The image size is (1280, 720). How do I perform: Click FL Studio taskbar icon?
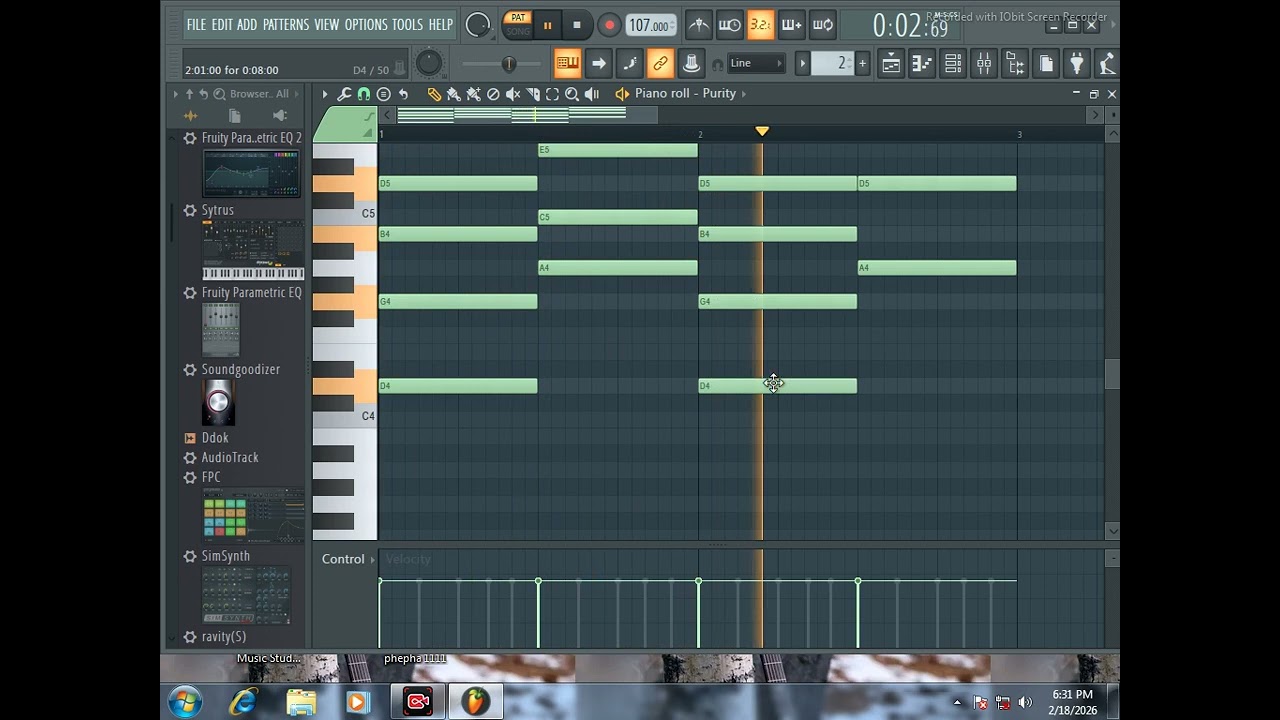pyautogui.click(x=476, y=702)
